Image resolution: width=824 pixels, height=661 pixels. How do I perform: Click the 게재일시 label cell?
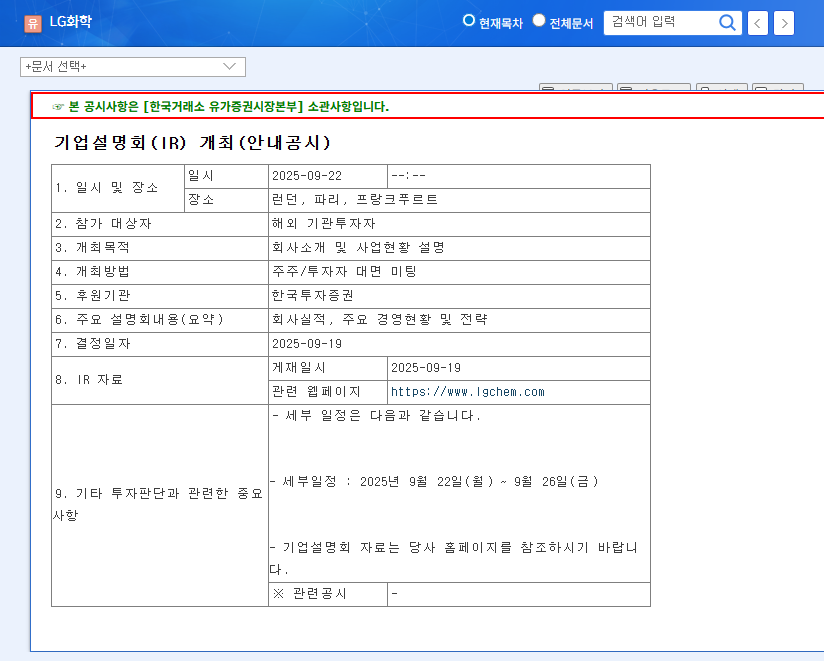[x=328, y=368]
